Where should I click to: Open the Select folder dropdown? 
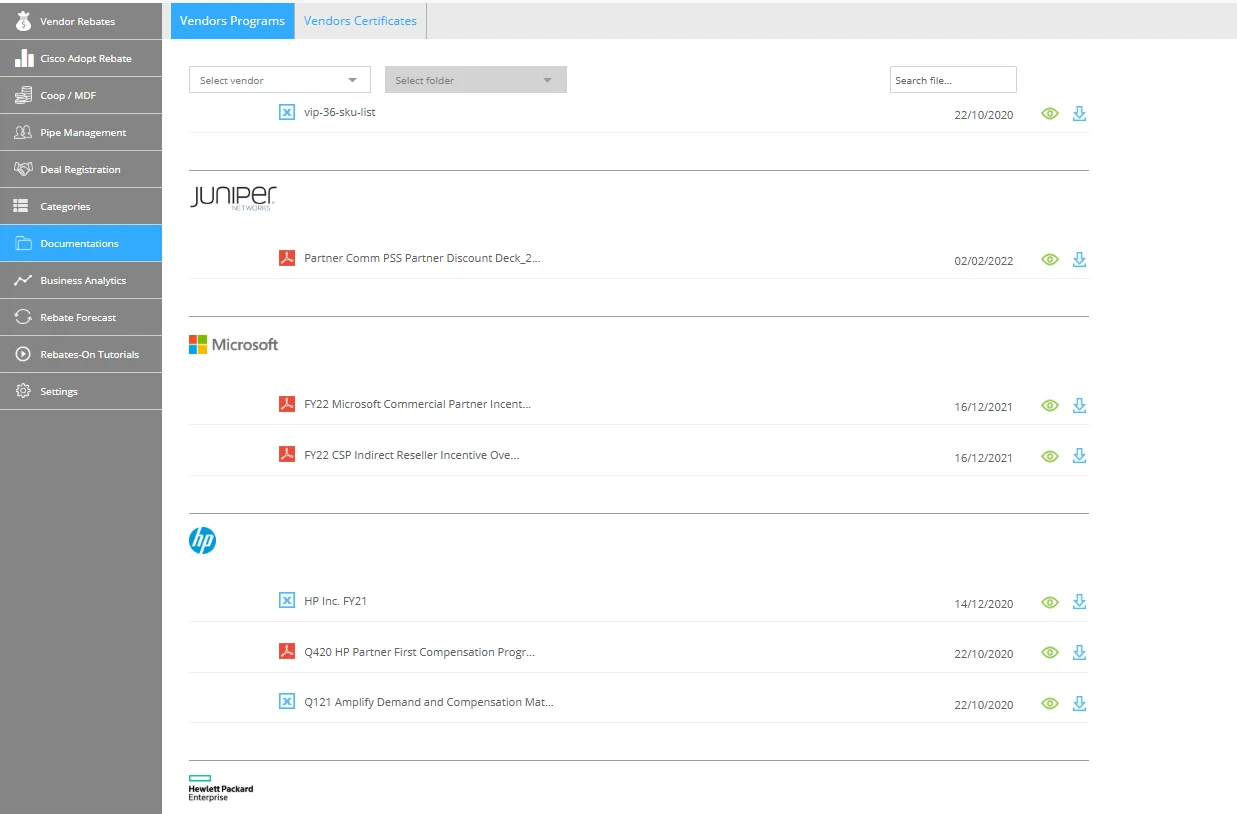point(476,80)
